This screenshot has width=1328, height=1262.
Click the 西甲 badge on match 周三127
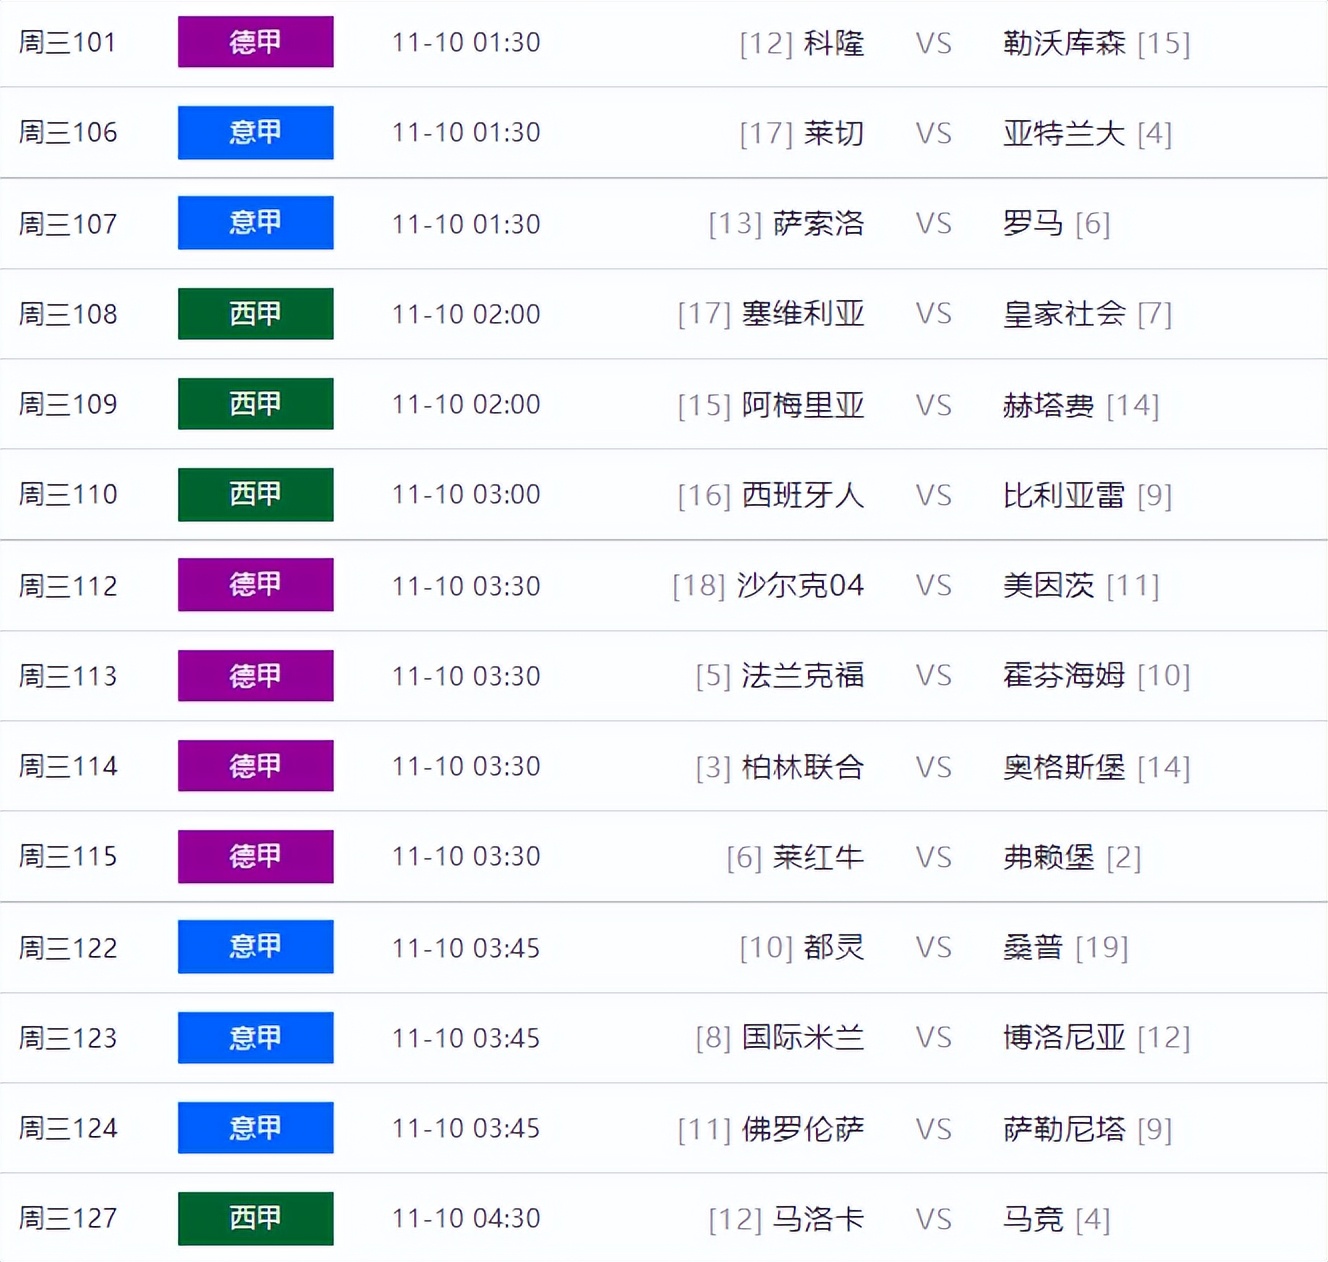point(255,1218)
